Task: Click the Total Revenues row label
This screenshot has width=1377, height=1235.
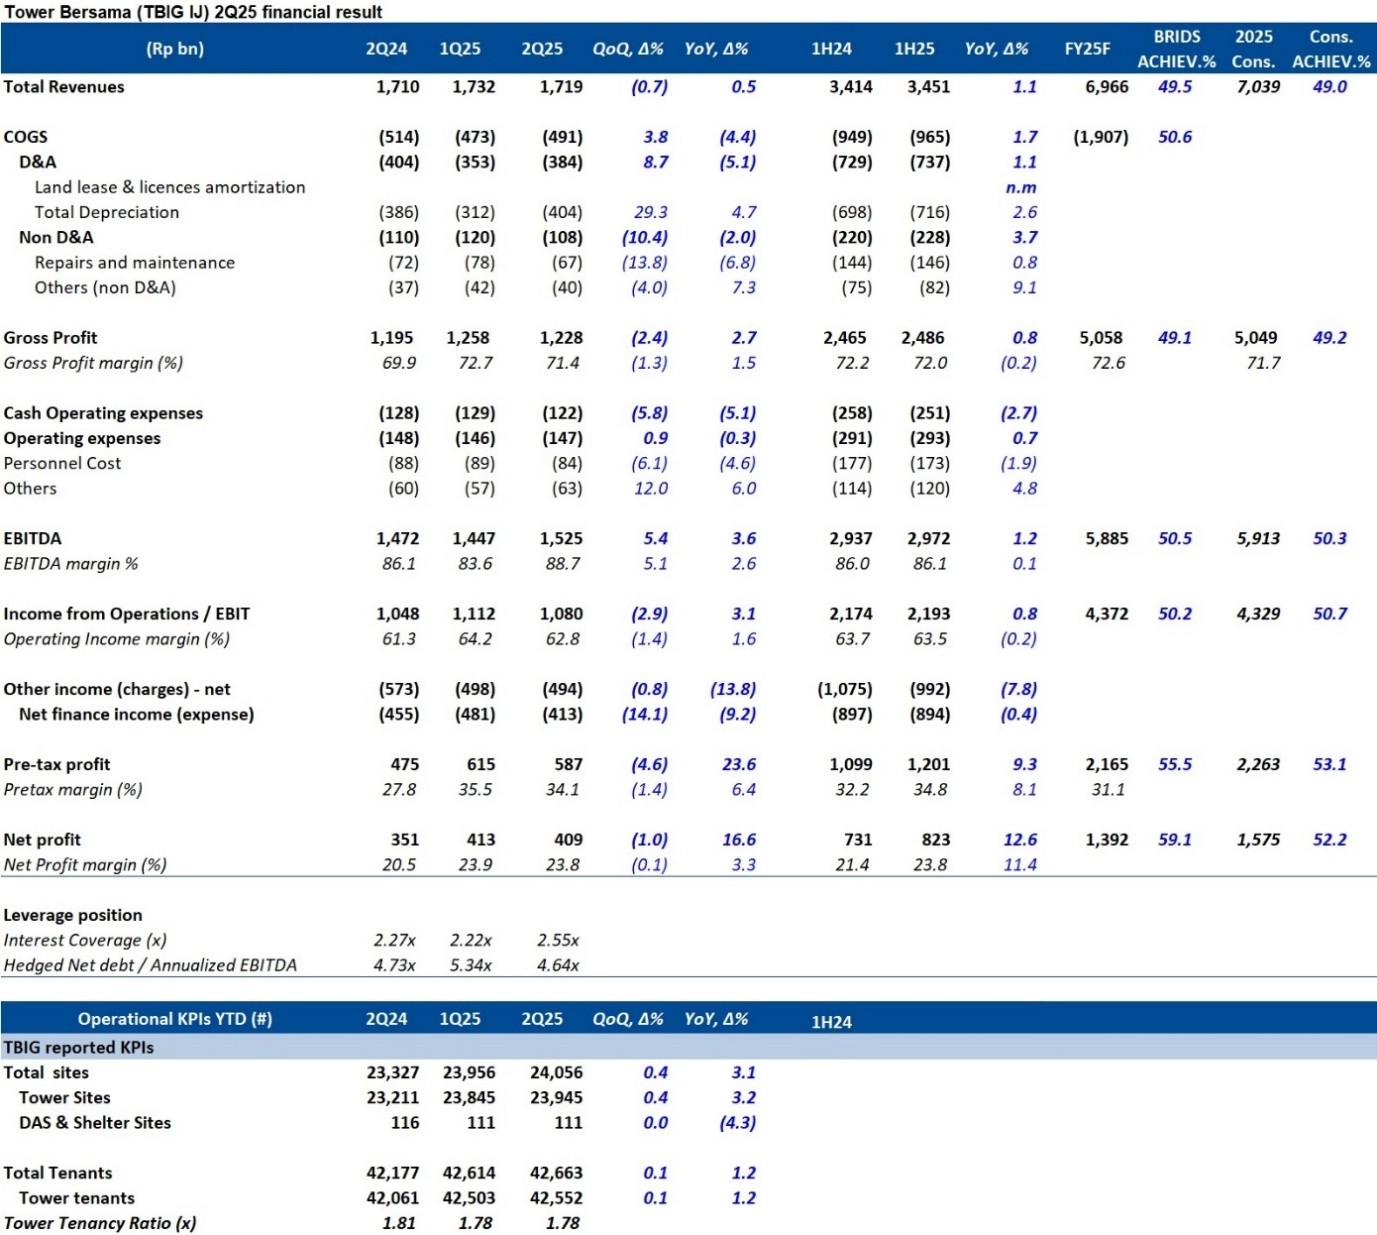Action: click(64, 87)
